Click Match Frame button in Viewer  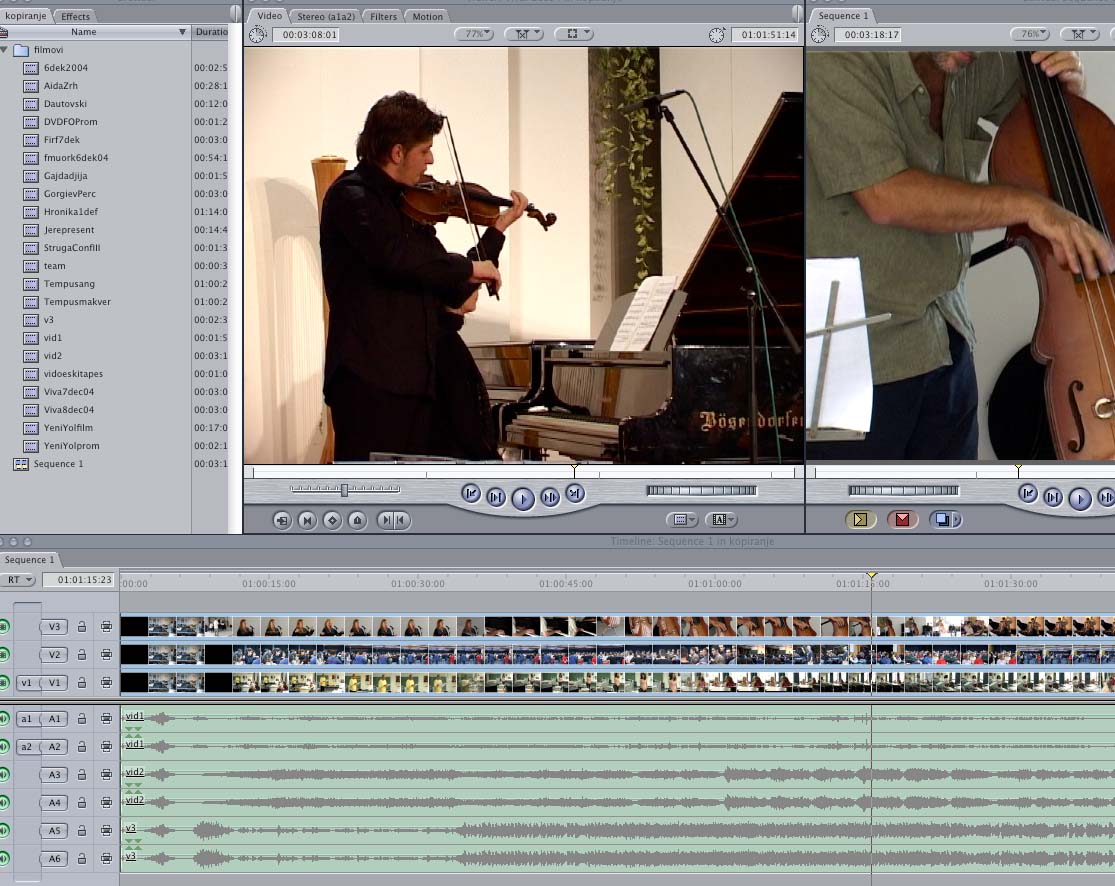(282, 521)
